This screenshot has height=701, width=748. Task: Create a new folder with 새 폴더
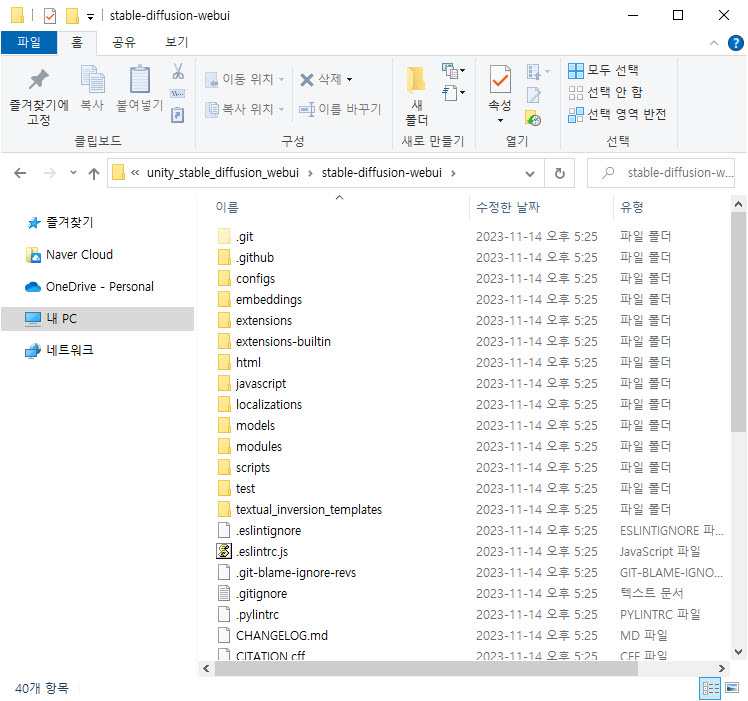pos(416,95)
